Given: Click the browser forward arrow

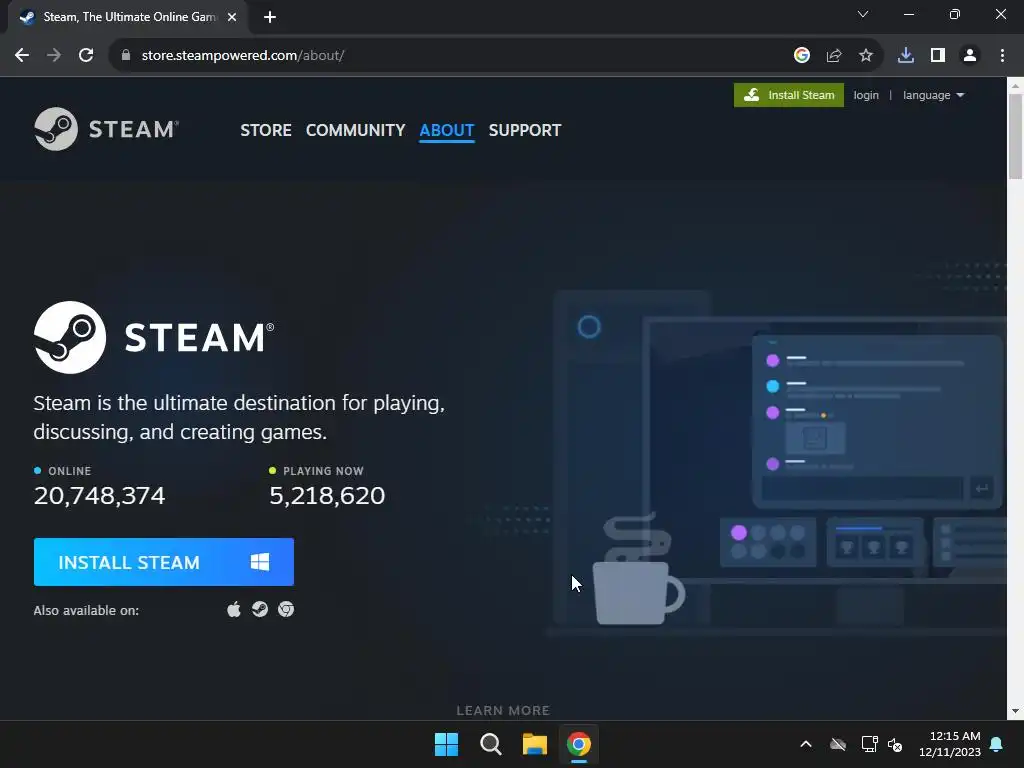Looking at the screenshot, I should point(54,56).
